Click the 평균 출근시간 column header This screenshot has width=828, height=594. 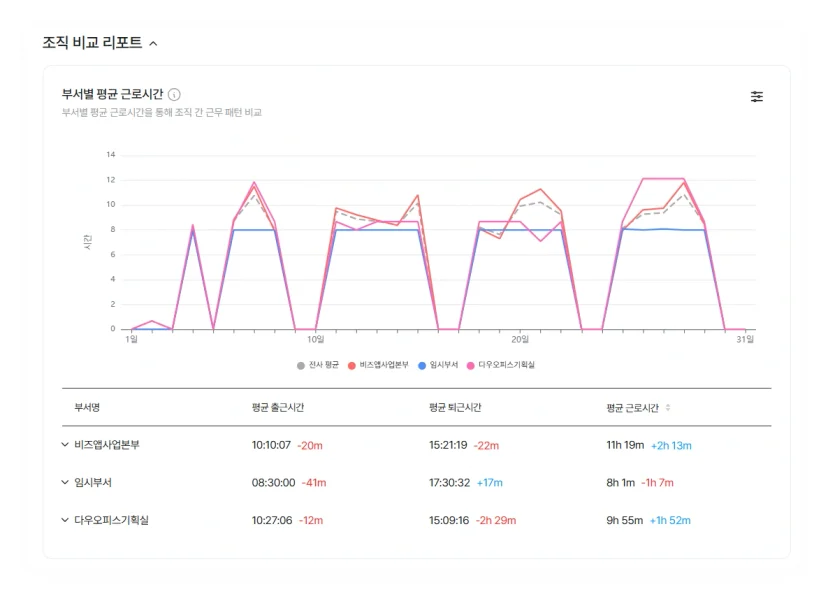click(x=278, y=407)
